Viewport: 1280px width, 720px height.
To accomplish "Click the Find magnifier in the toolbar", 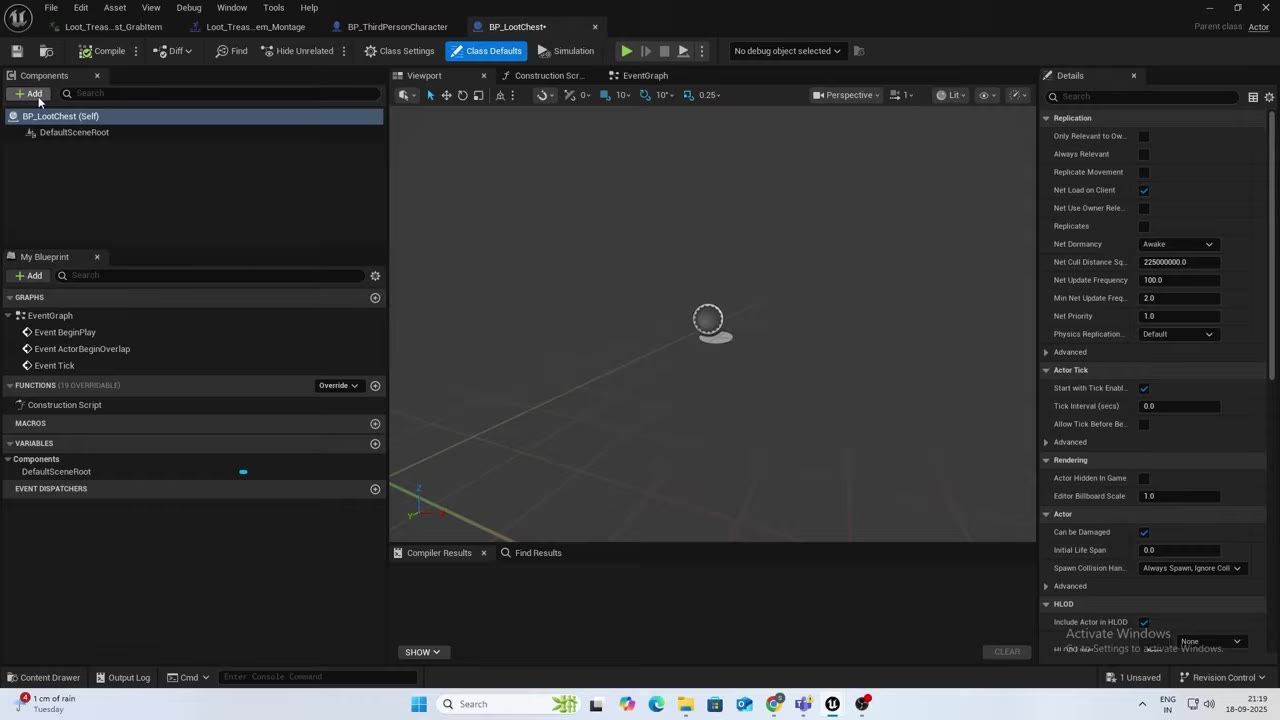I will [232, 51].
